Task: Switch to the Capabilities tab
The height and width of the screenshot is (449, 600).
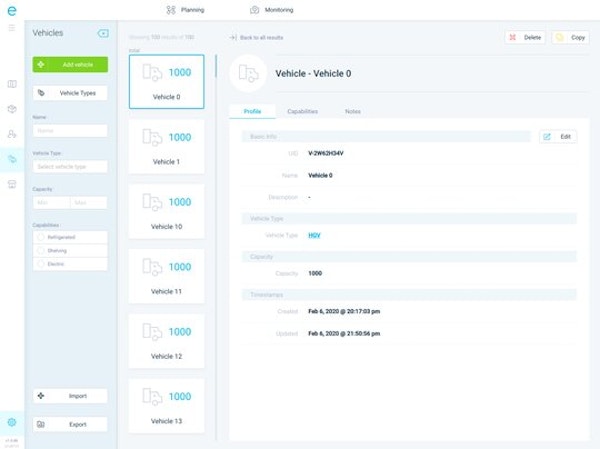Action: pos(303,111)
